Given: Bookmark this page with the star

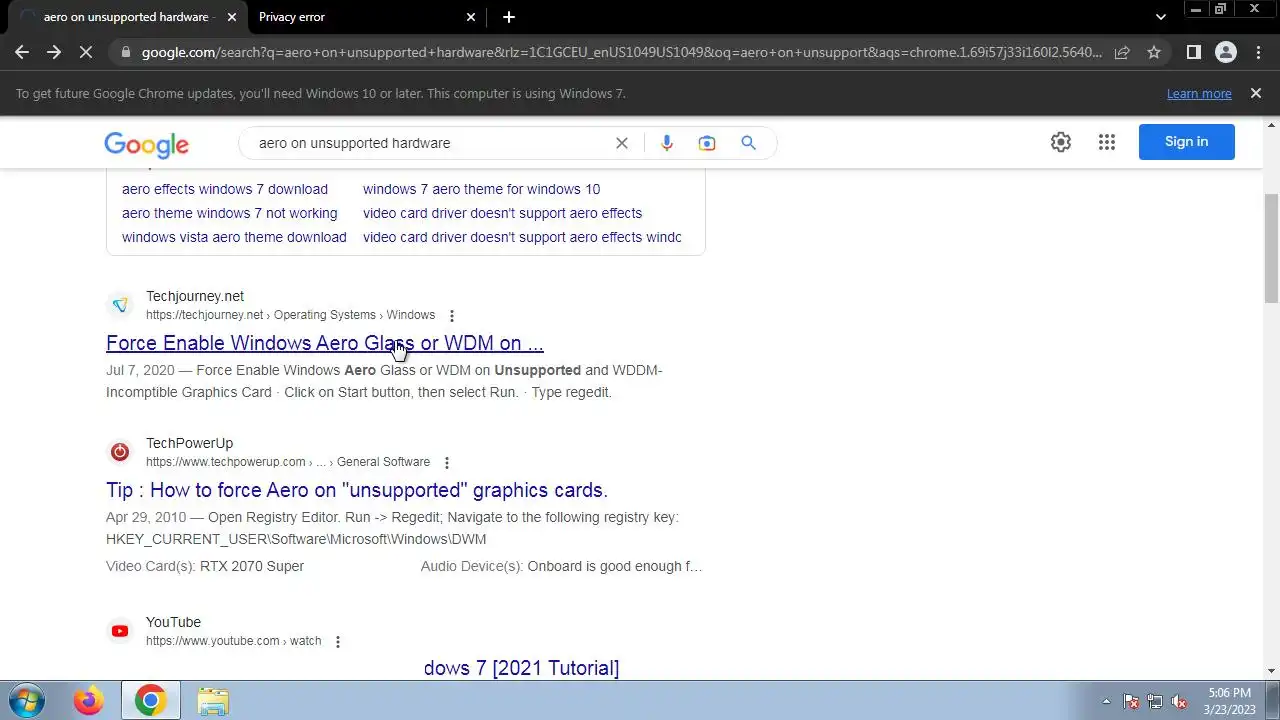Looking at the screenshot, I should click(x=1154, y=52).
